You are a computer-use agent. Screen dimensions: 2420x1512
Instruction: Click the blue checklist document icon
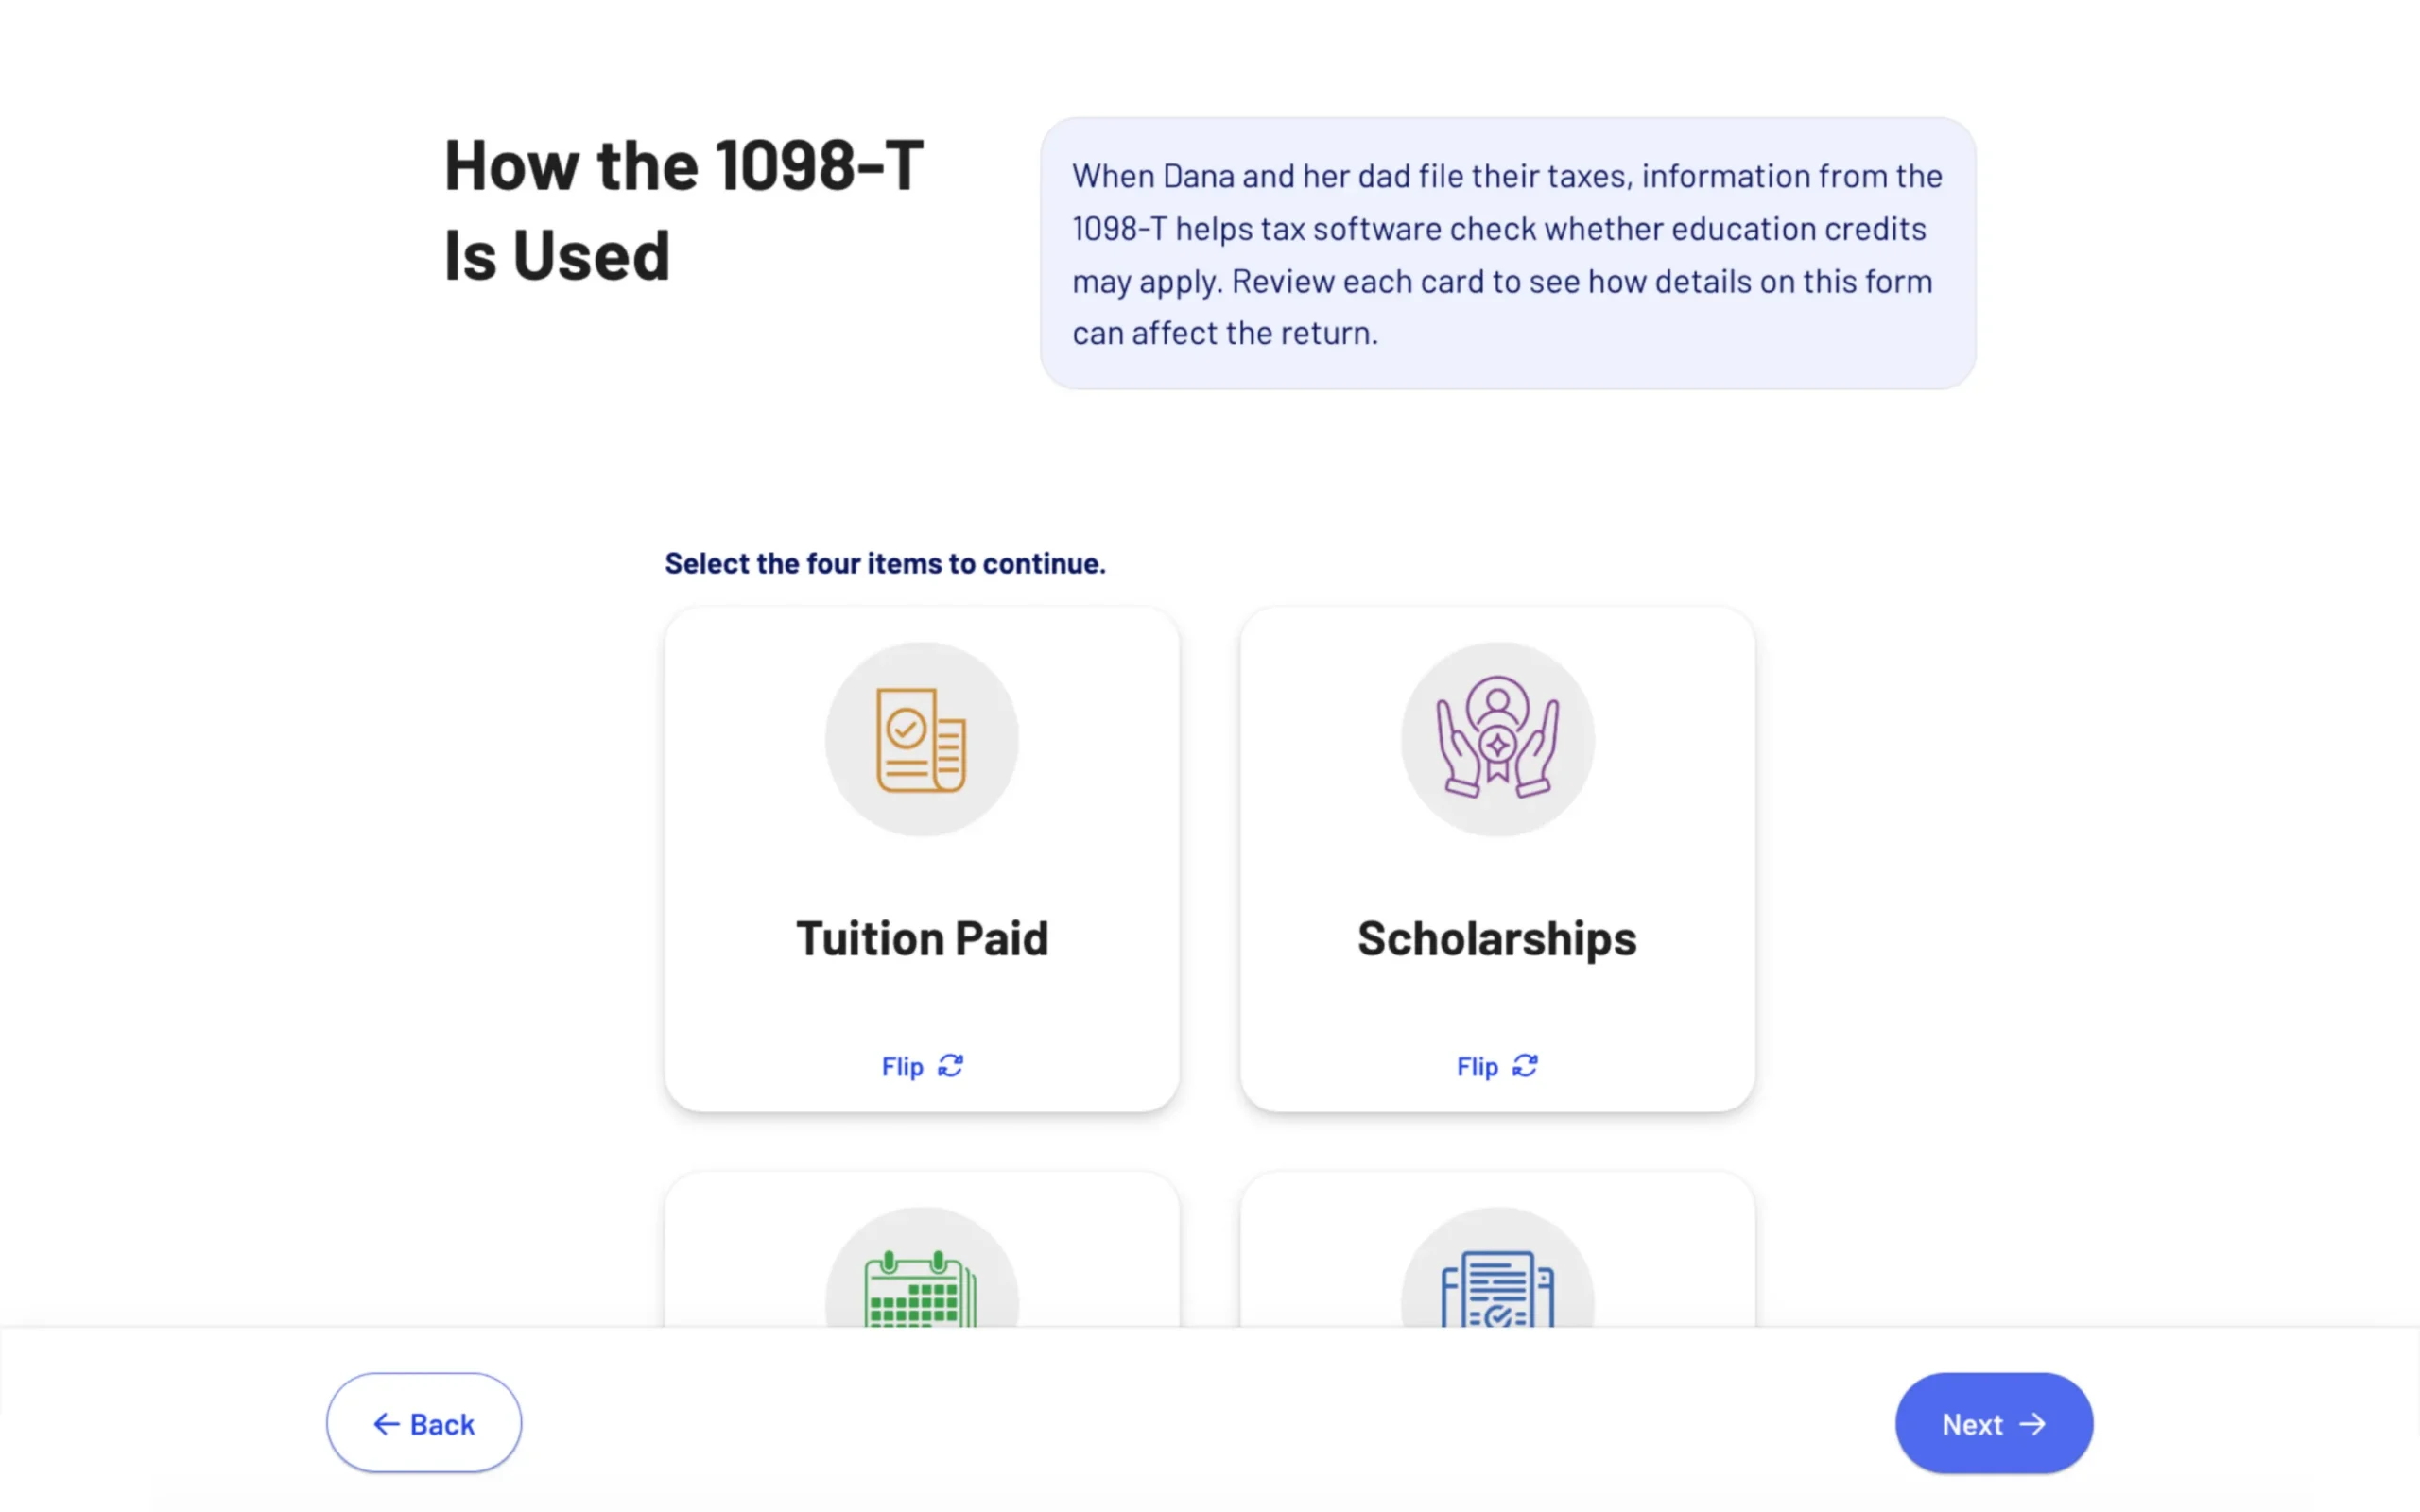tap(1497, 1288)
